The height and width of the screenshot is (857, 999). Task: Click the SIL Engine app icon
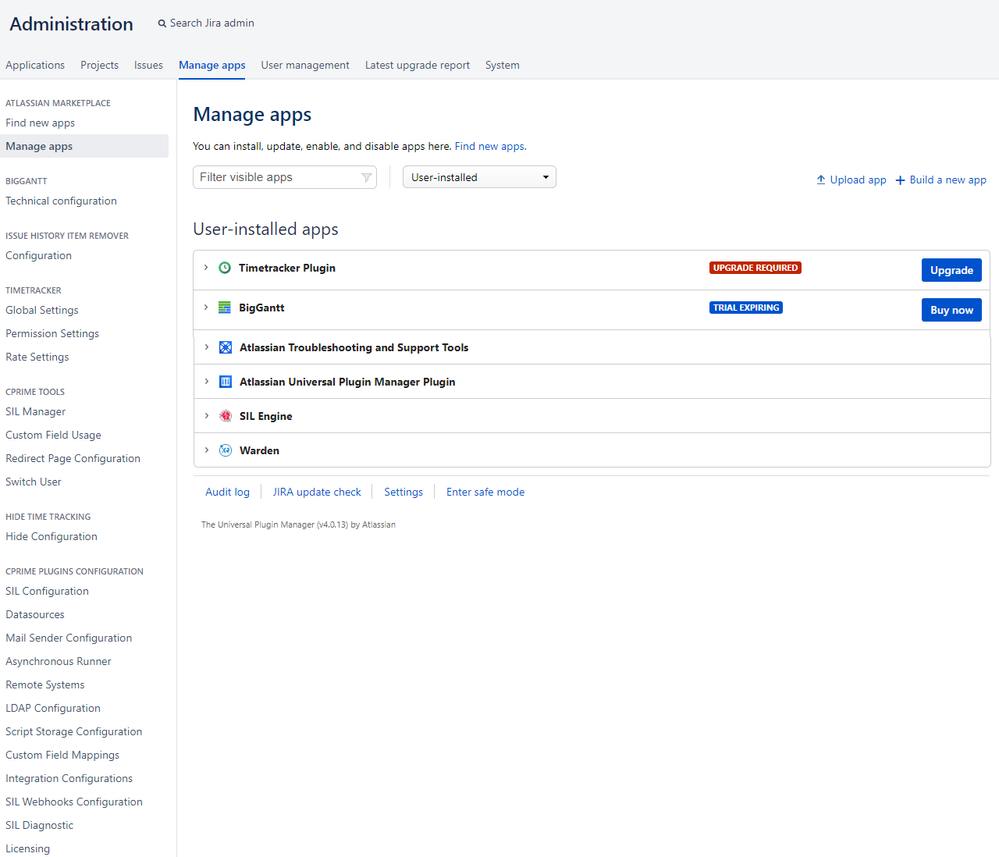click(x=226, y=416)
